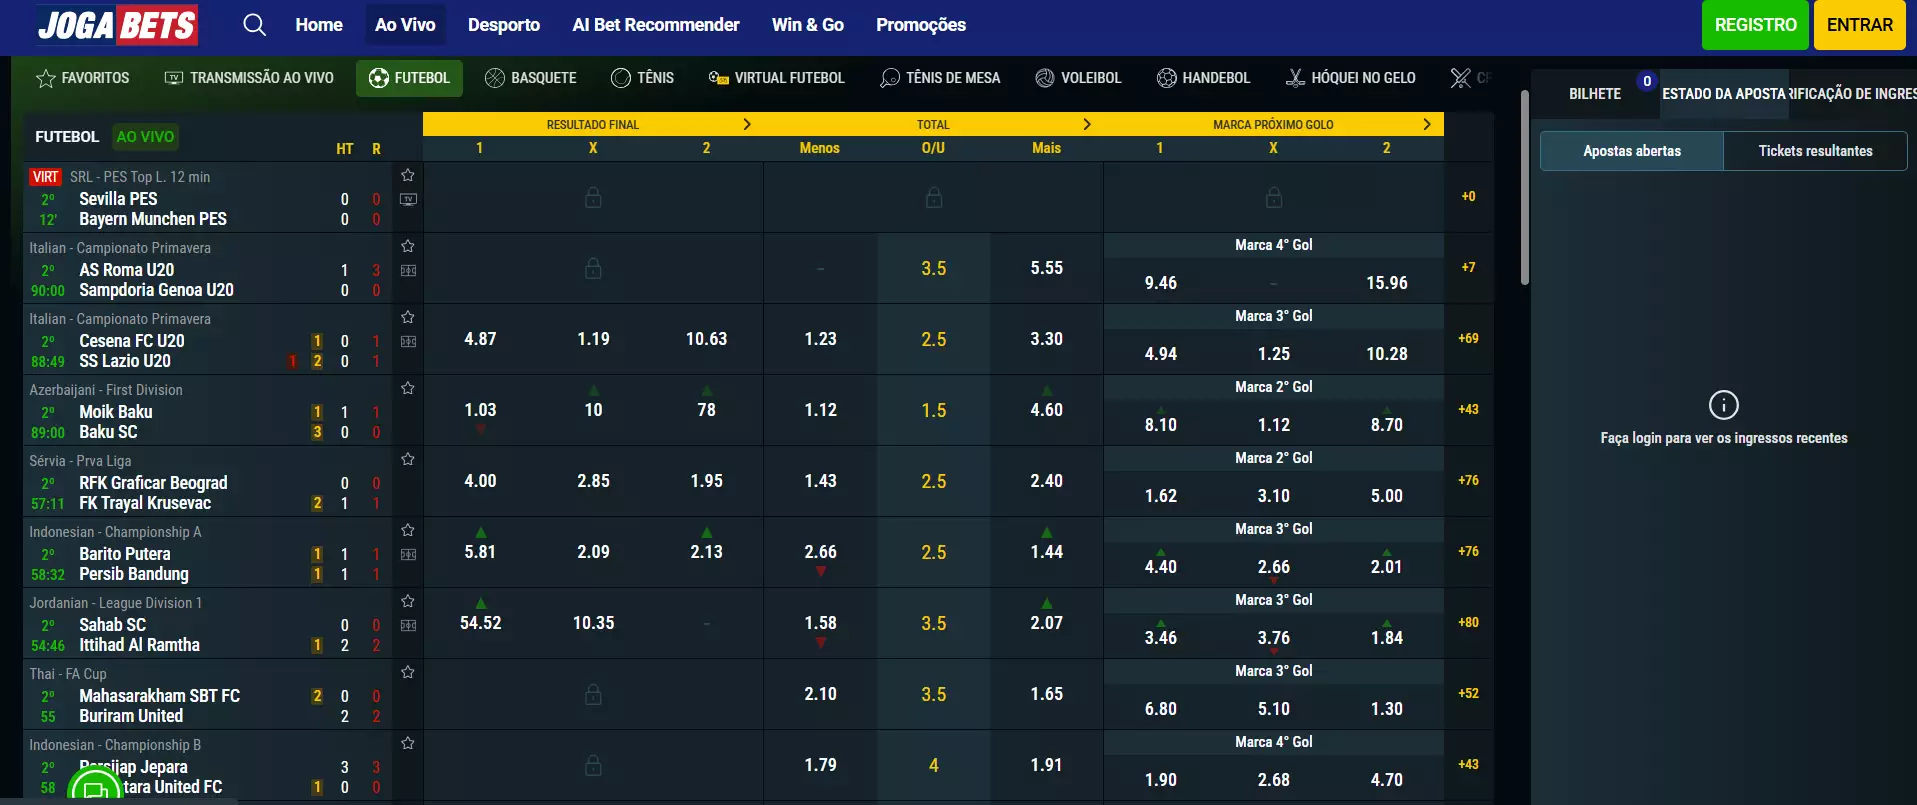Select the Basquete sport icon

coord(495,78)
